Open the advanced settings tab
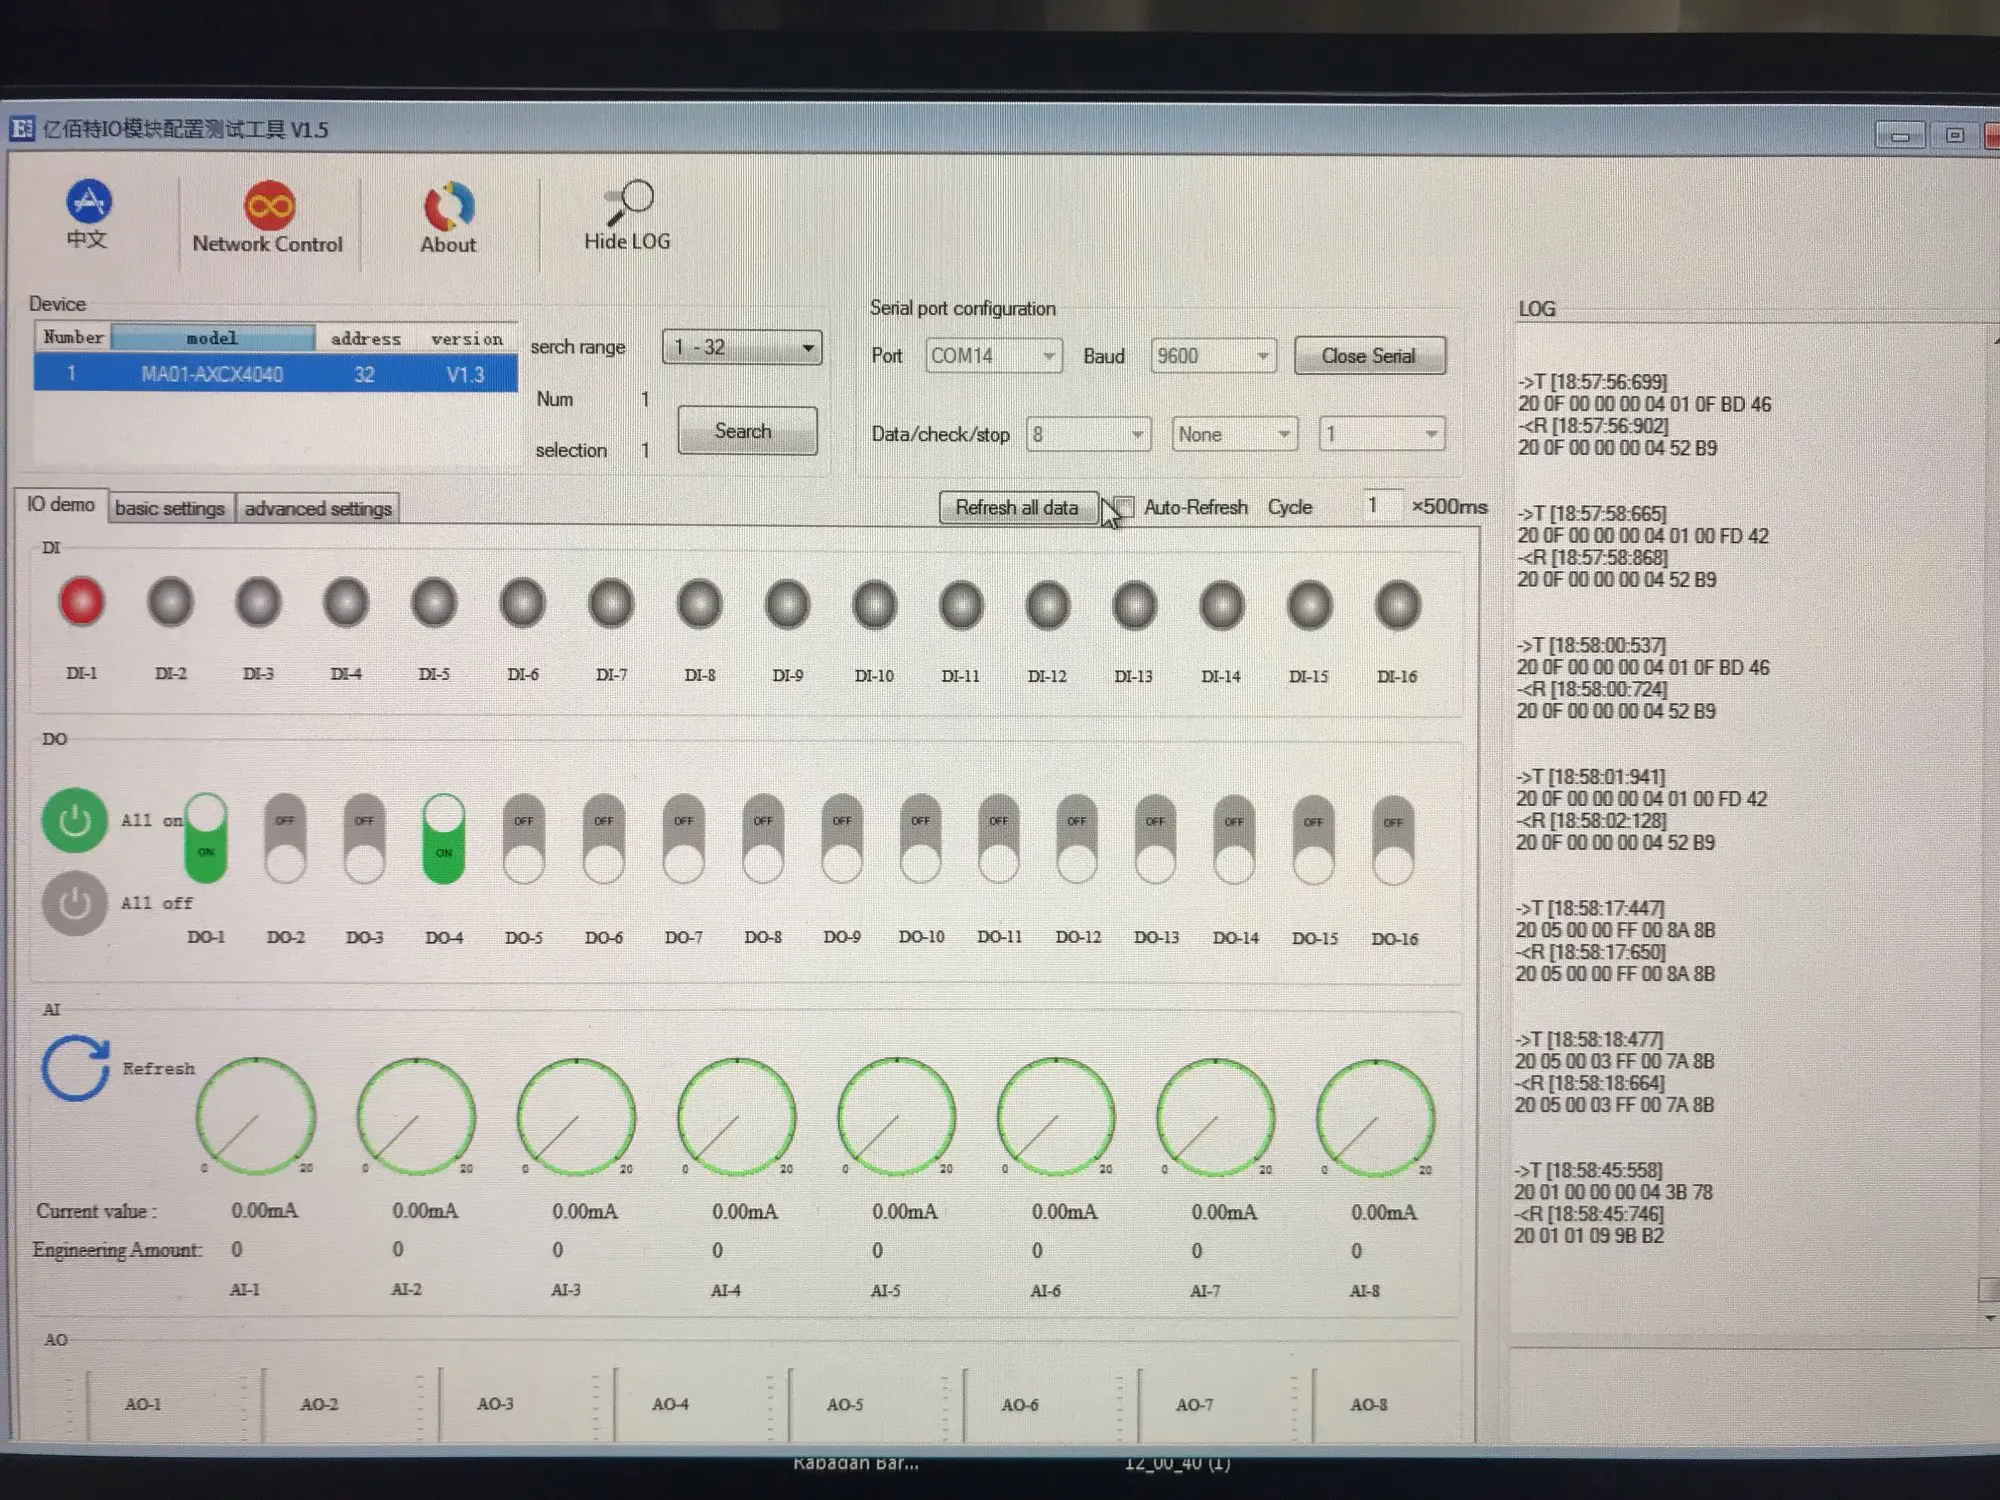Screen dimensions: 2000x1500 [318, 508]
